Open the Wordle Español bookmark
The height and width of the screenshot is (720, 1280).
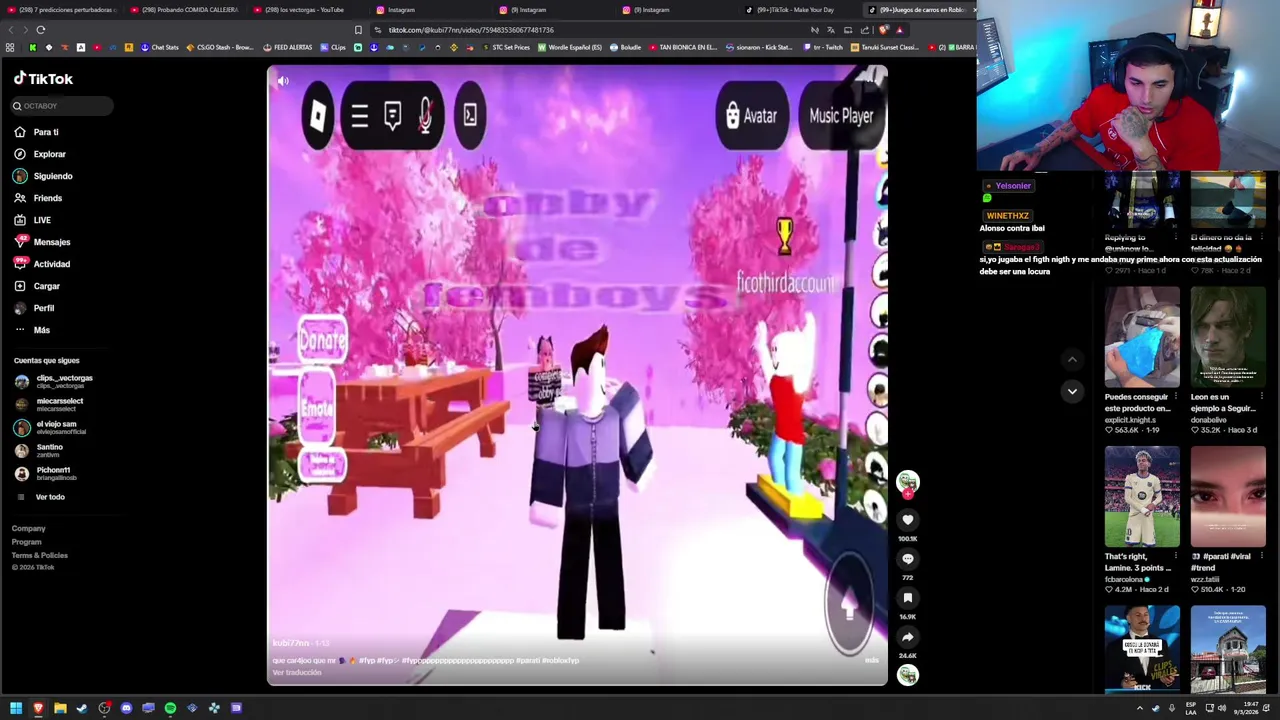pyautogui.click(x=571, y=47)
